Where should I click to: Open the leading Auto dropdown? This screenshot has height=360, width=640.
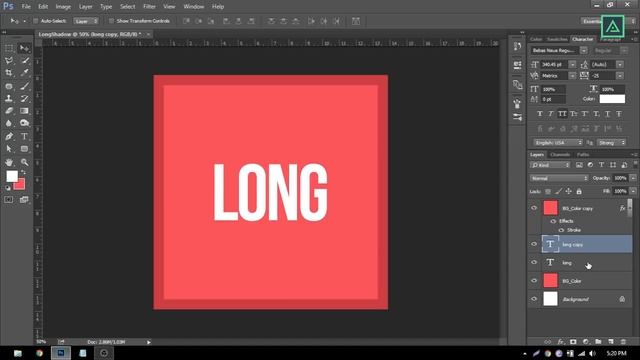click(x=620, y=64)
